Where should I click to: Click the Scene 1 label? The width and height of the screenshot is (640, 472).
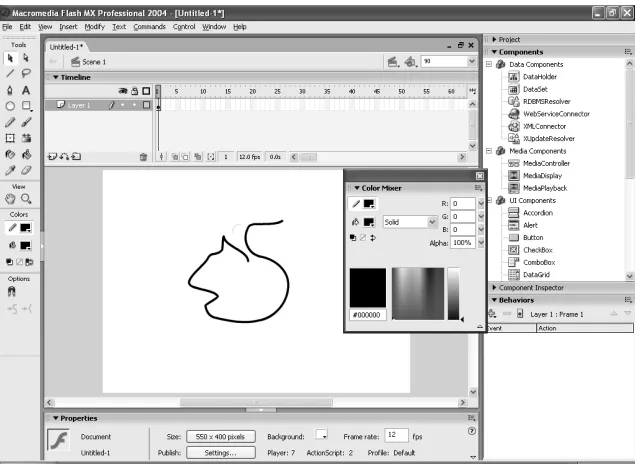click(x=94, y=62)
